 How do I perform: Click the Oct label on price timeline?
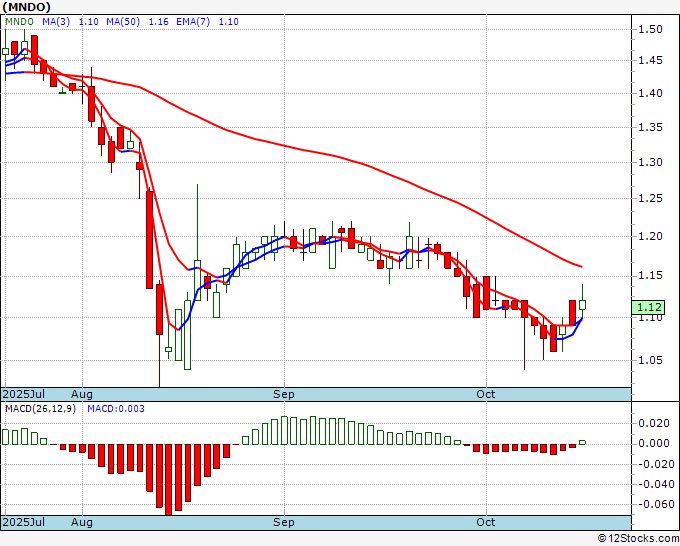[485, 394]
